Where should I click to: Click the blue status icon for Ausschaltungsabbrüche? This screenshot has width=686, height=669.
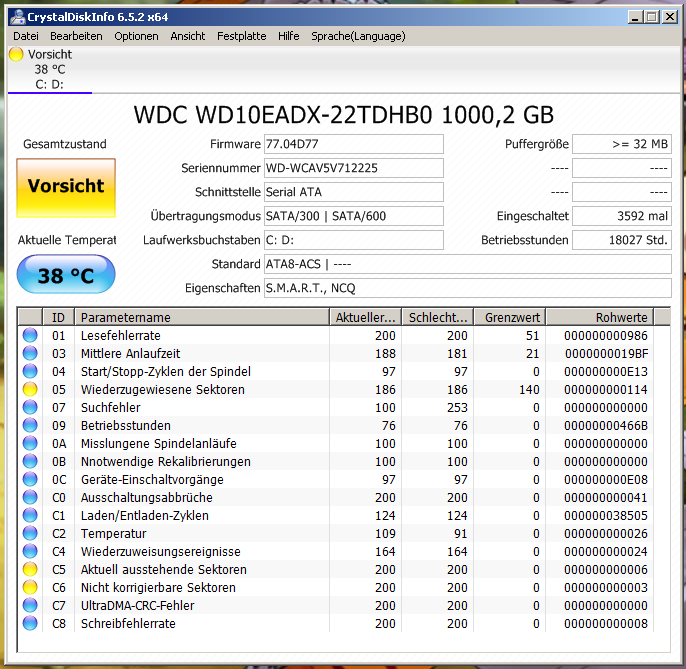point(30,497)
